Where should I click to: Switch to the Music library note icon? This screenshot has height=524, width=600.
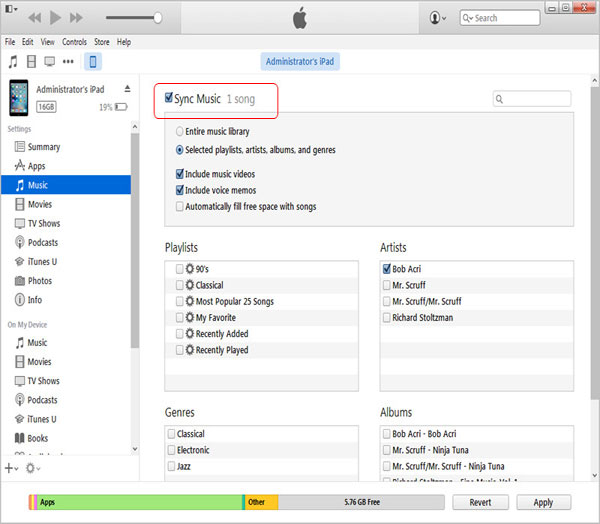pyautogui.click(x=13, y=61)
